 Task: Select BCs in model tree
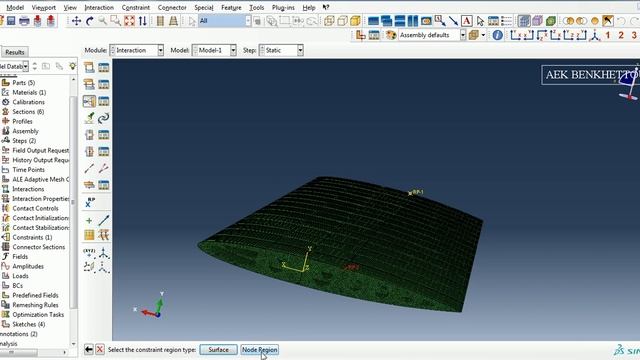pos(18,285)
